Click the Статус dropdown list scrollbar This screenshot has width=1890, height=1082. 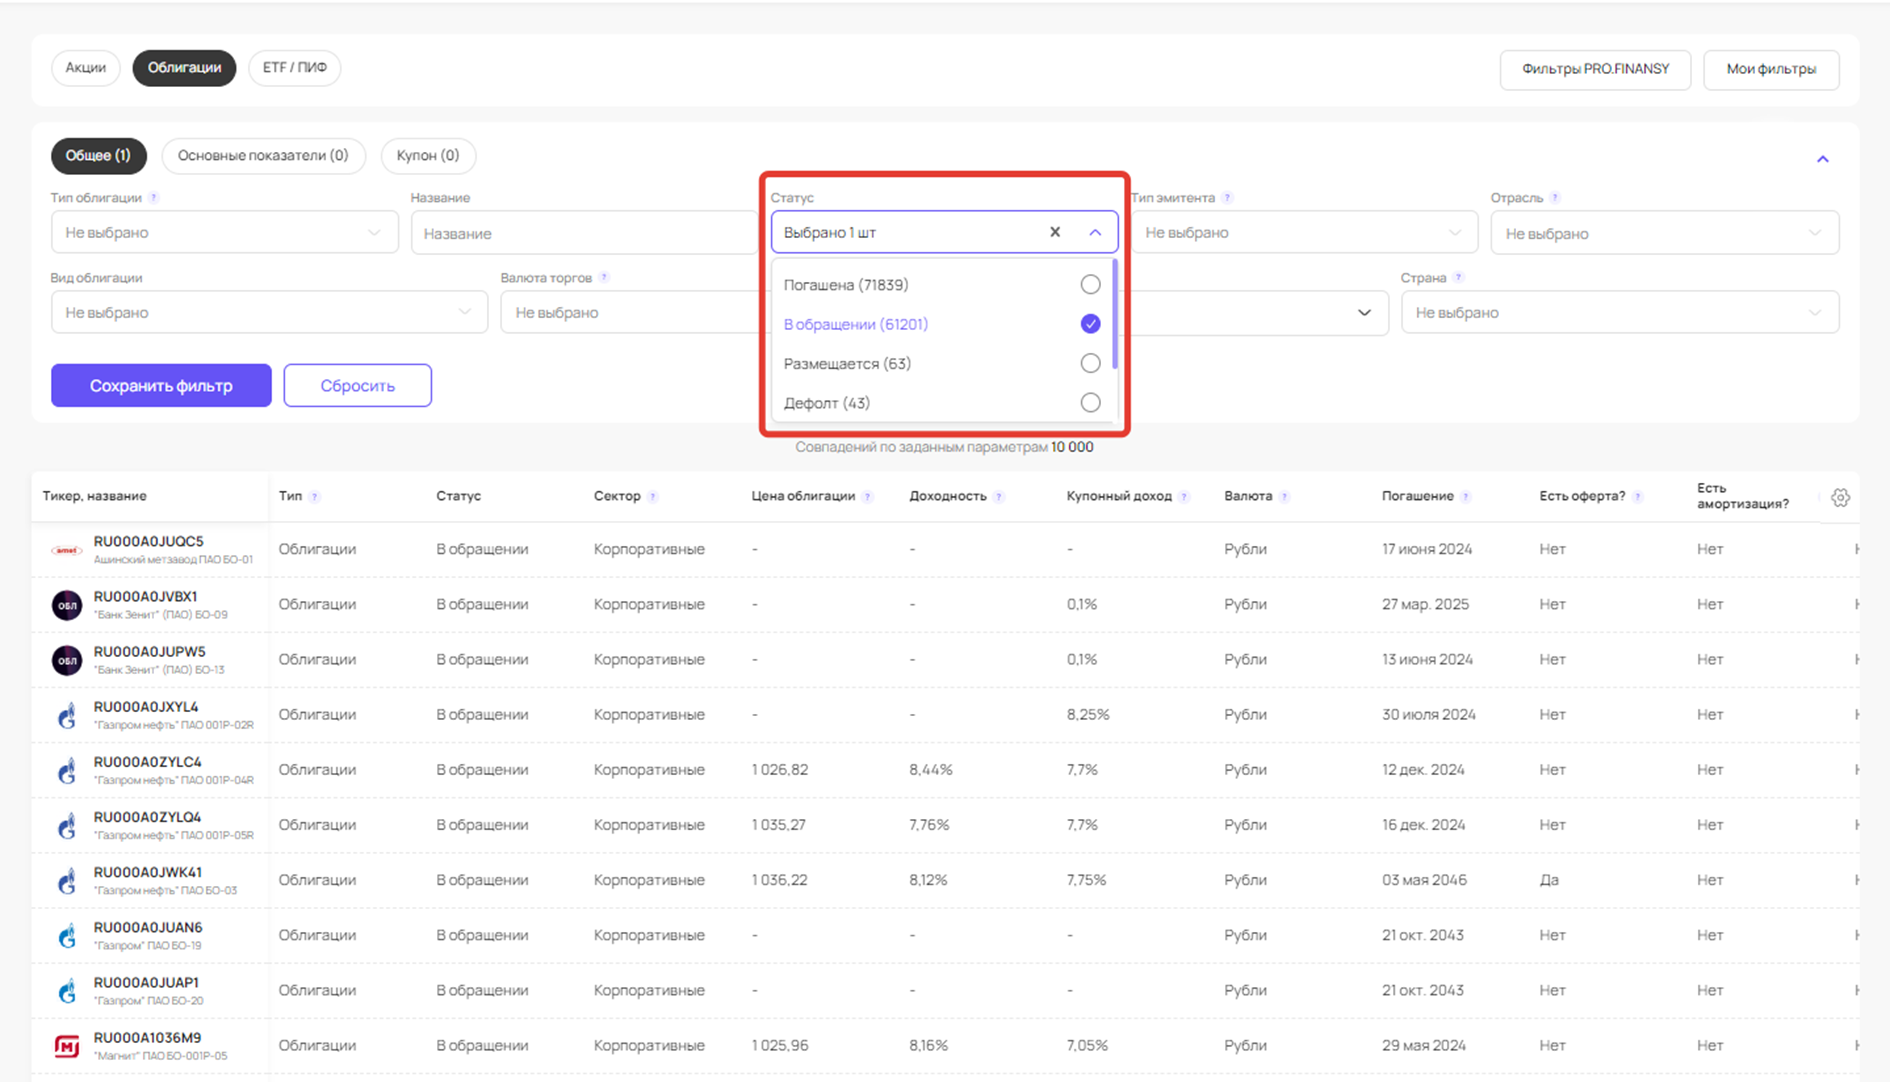[x=1114, y=315]
